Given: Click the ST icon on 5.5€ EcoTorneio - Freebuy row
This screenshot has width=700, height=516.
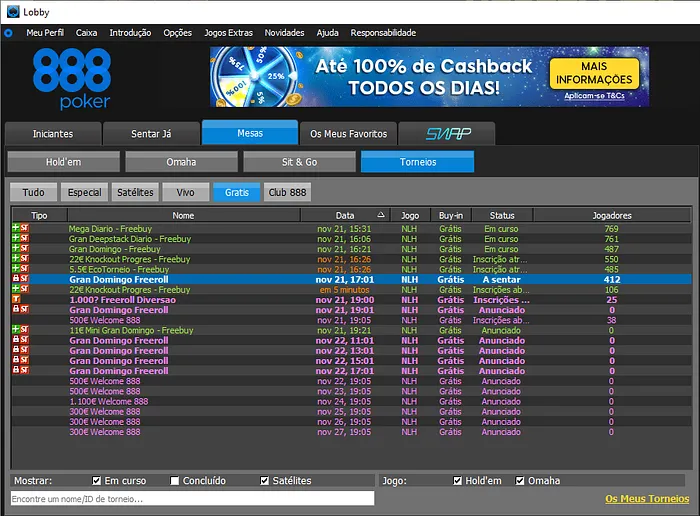Looking at the screenshot, I should pos(24,268).
